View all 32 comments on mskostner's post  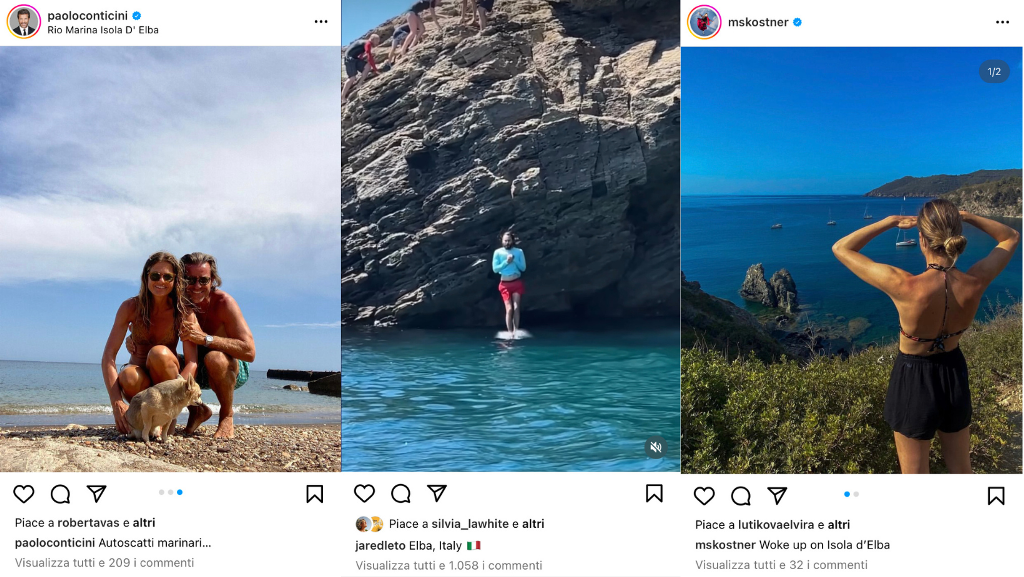pos(781,565)
